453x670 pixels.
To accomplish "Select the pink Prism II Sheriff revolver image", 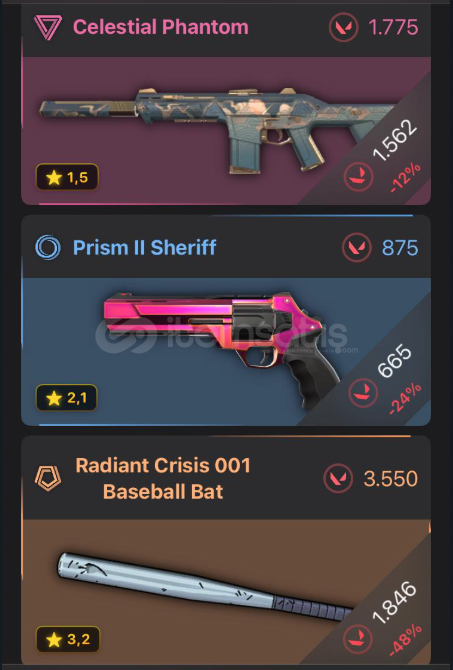I will coord(222,348).
